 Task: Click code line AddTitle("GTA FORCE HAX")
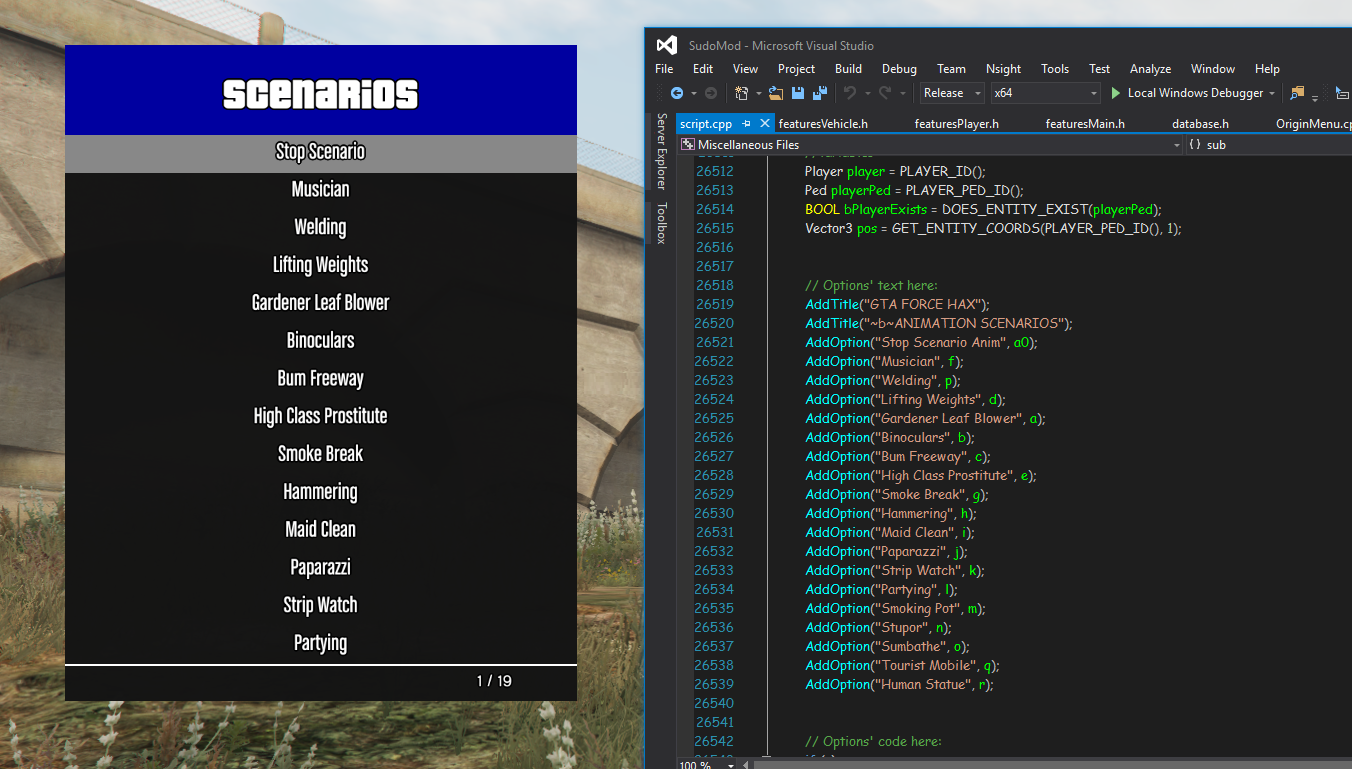897,304
